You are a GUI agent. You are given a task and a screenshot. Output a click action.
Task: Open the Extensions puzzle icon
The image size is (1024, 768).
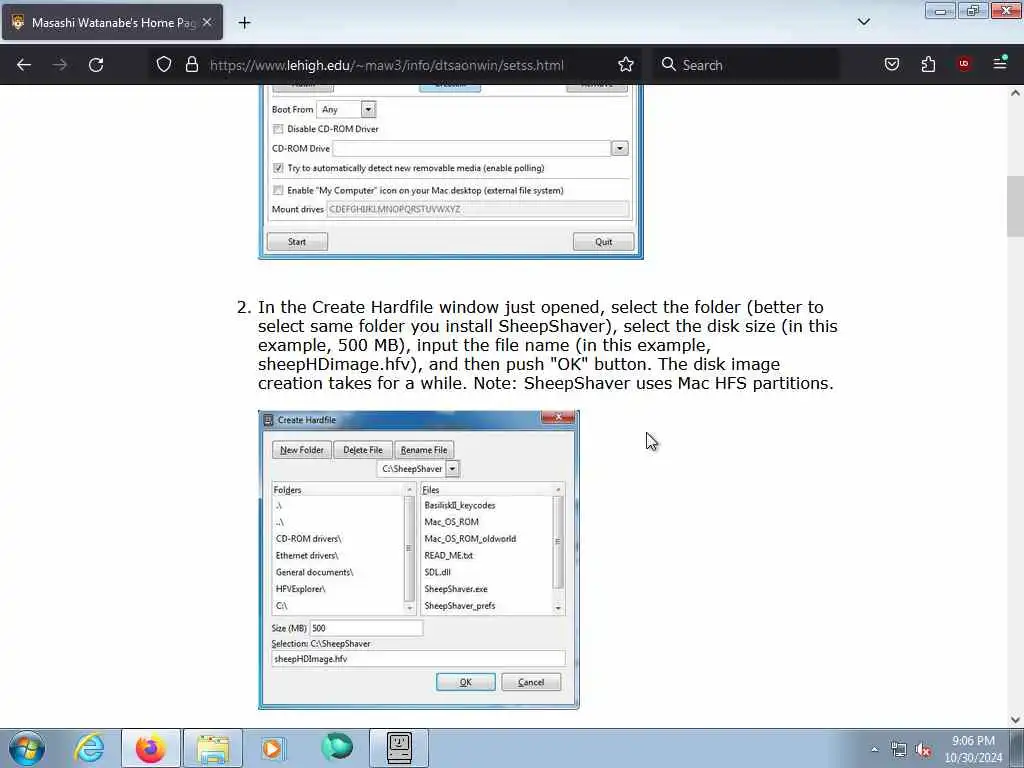point(928,64)
